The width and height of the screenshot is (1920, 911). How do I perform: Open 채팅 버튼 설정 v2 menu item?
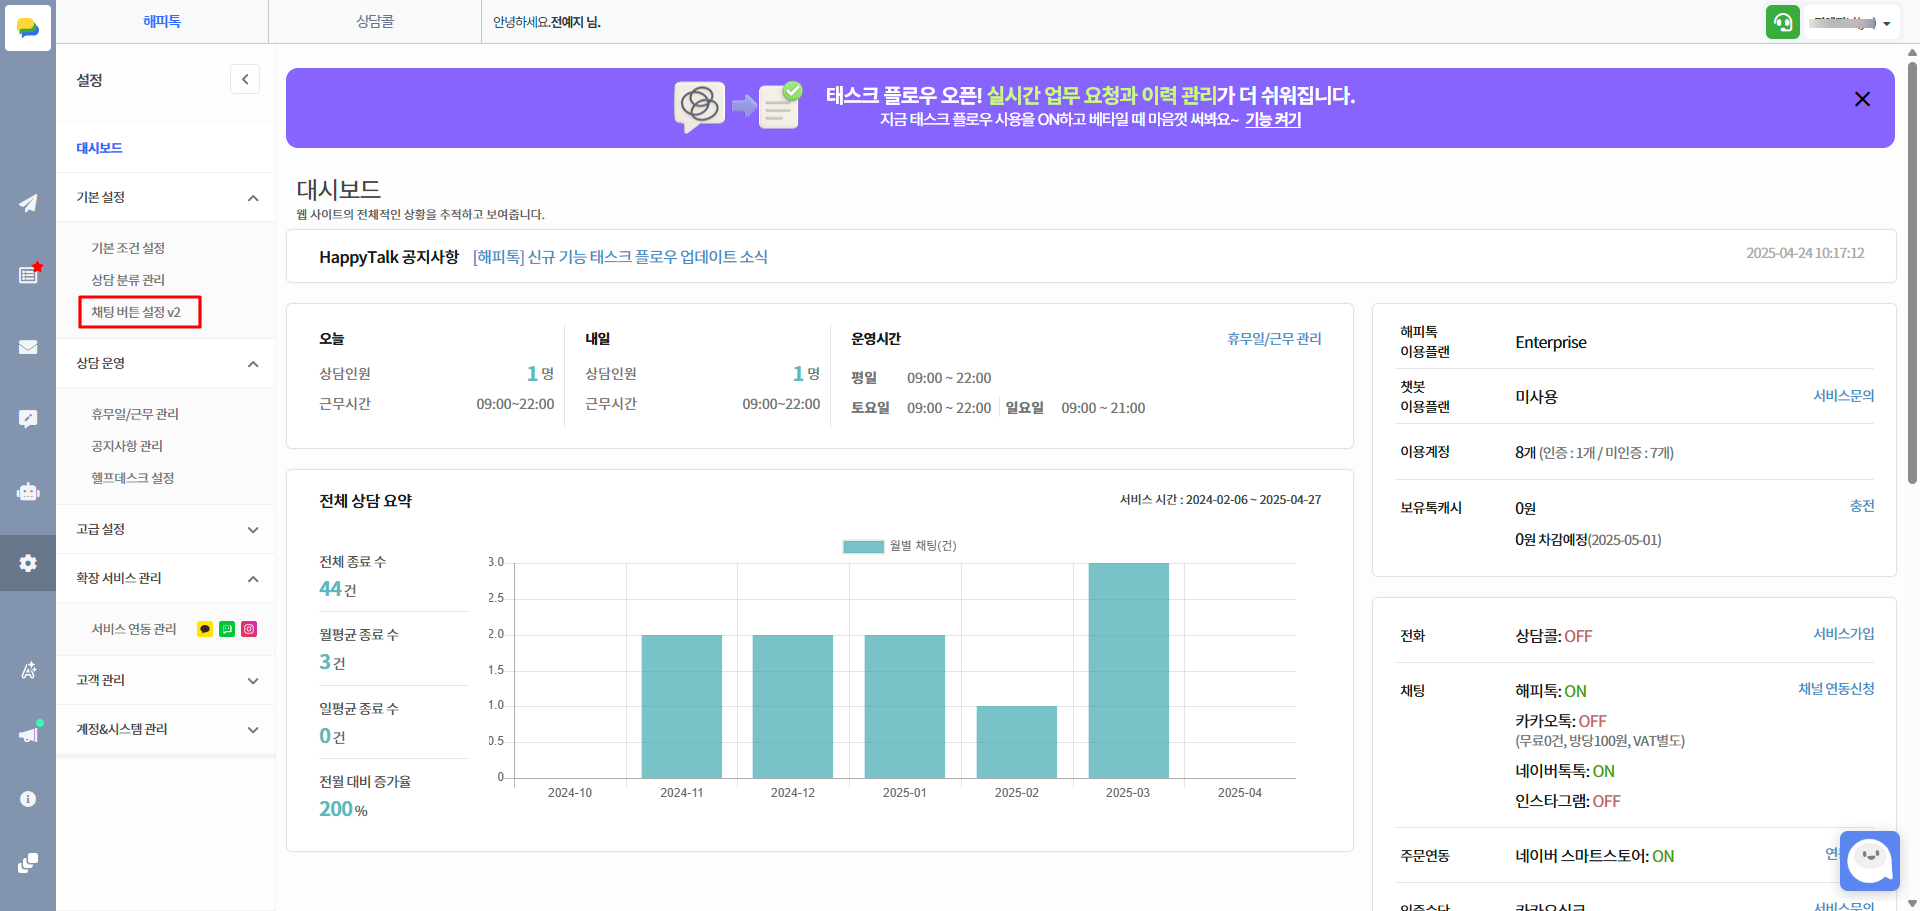point(136,312)
